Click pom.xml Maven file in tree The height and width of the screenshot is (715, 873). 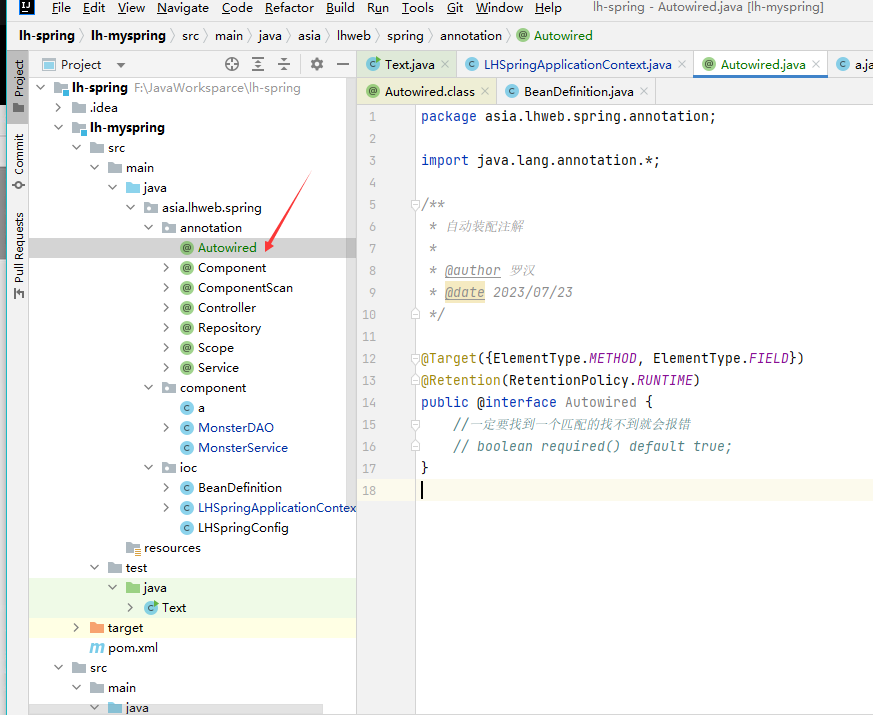click(133, 647)
